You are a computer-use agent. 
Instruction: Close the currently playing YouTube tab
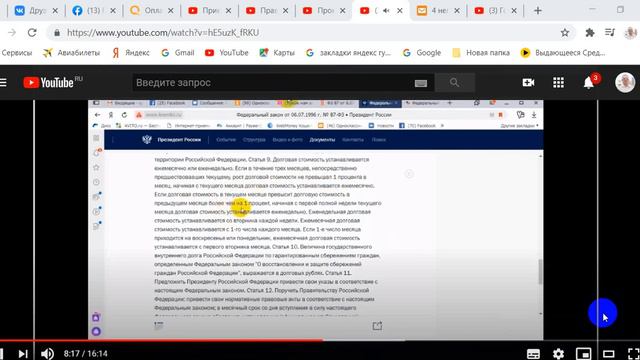click(x=400, y=11)
